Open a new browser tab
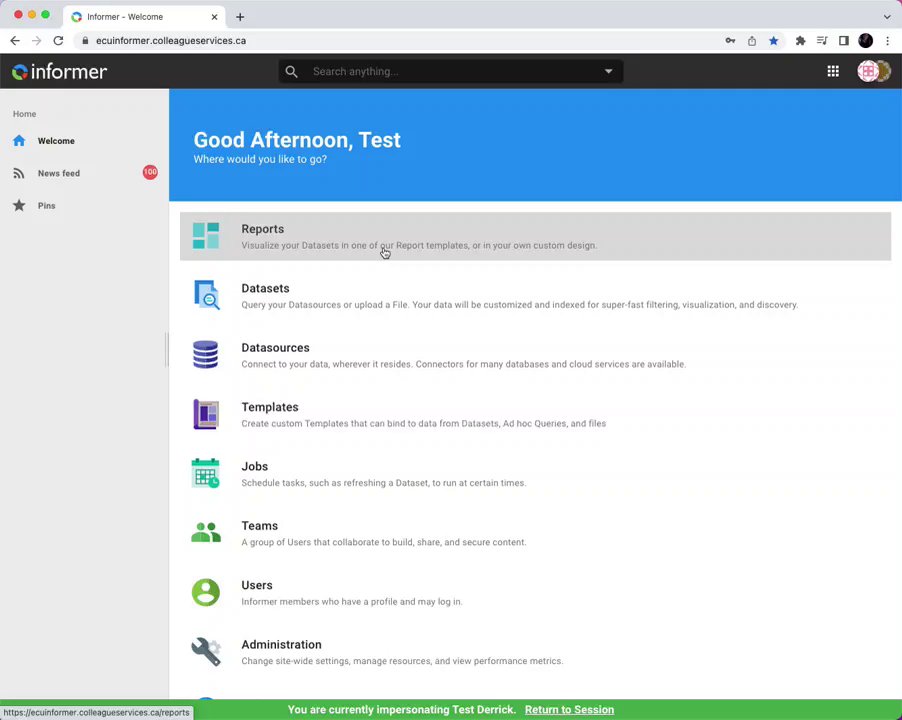This screenshot has height=720, width=902. tap(240, 17)
